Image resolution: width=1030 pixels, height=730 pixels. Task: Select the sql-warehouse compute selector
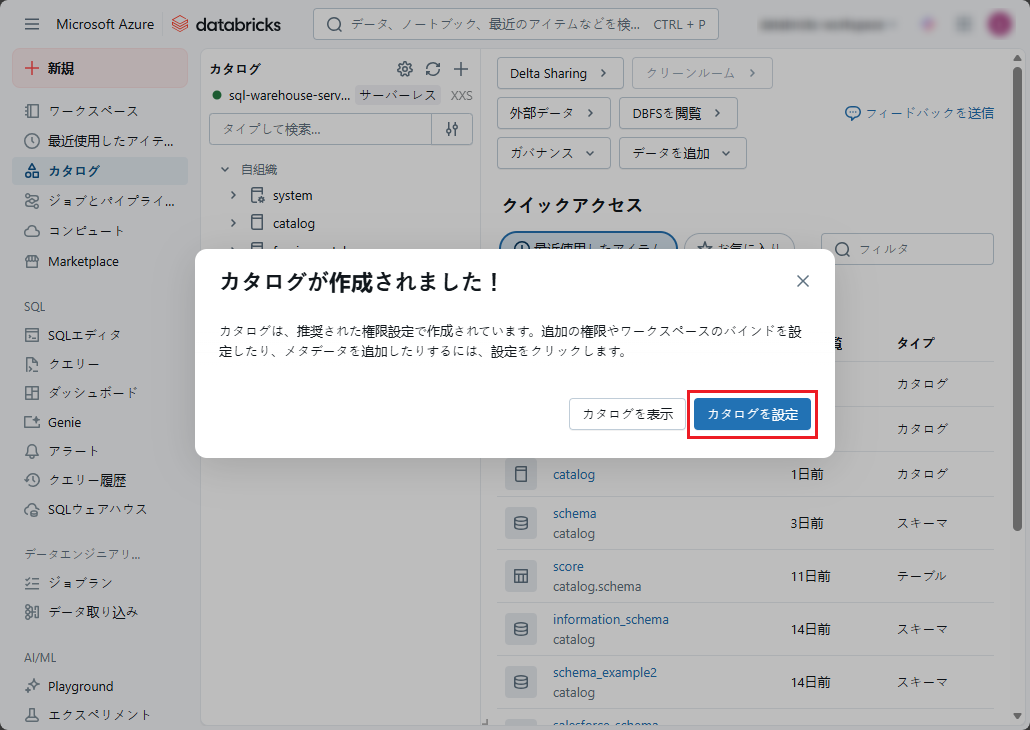(x=341, y=95)
